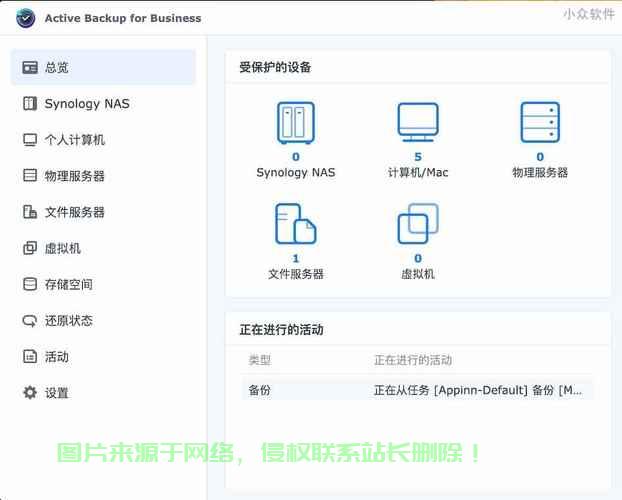Select the 总览 overview icon in sidebar
The width and height of the screenshot is (622, 500).
[30, 67]
